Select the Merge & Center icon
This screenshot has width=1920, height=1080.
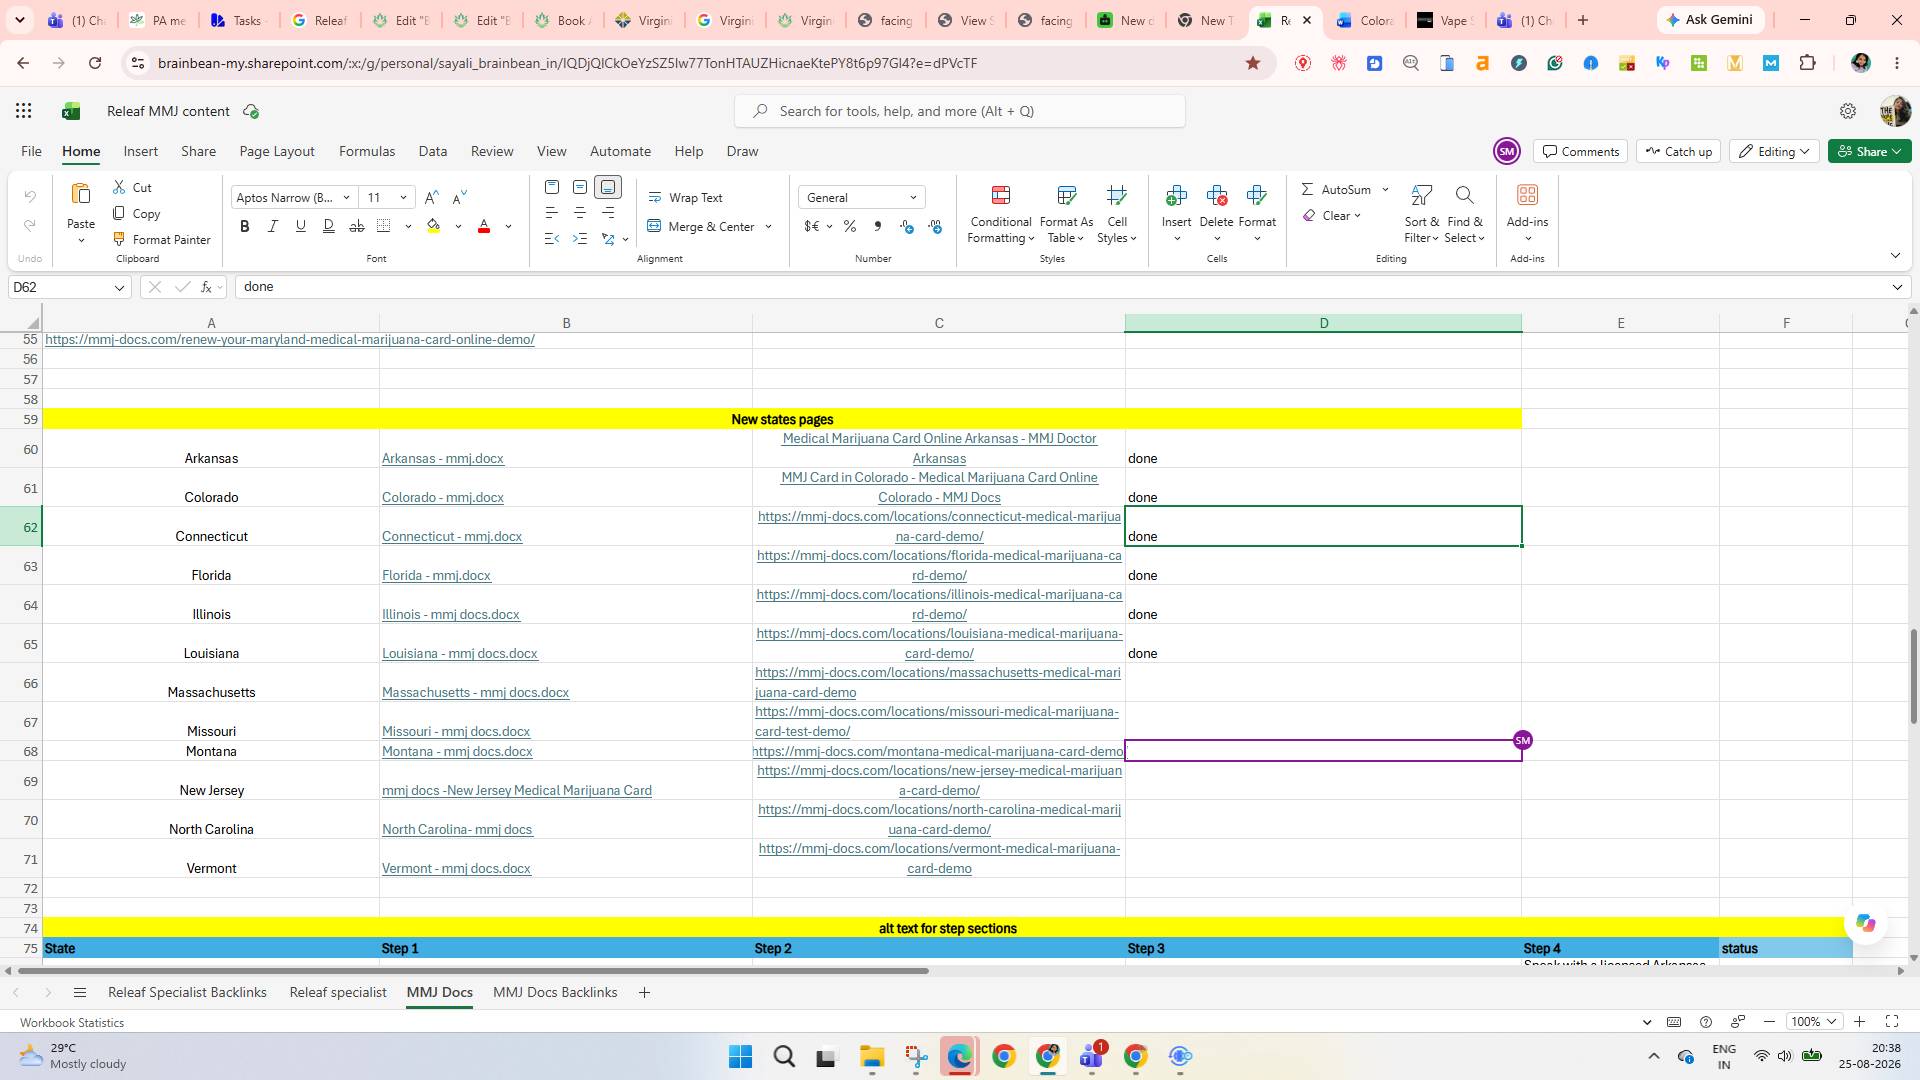point(654,227)
